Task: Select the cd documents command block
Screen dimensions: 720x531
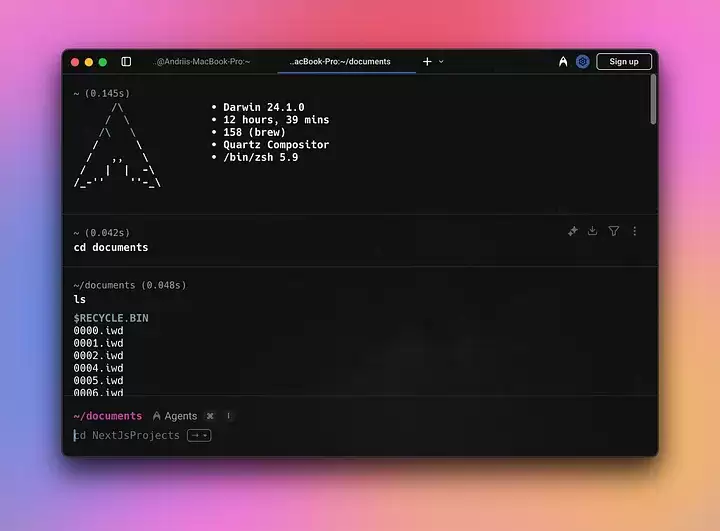Action: [300, 247]
